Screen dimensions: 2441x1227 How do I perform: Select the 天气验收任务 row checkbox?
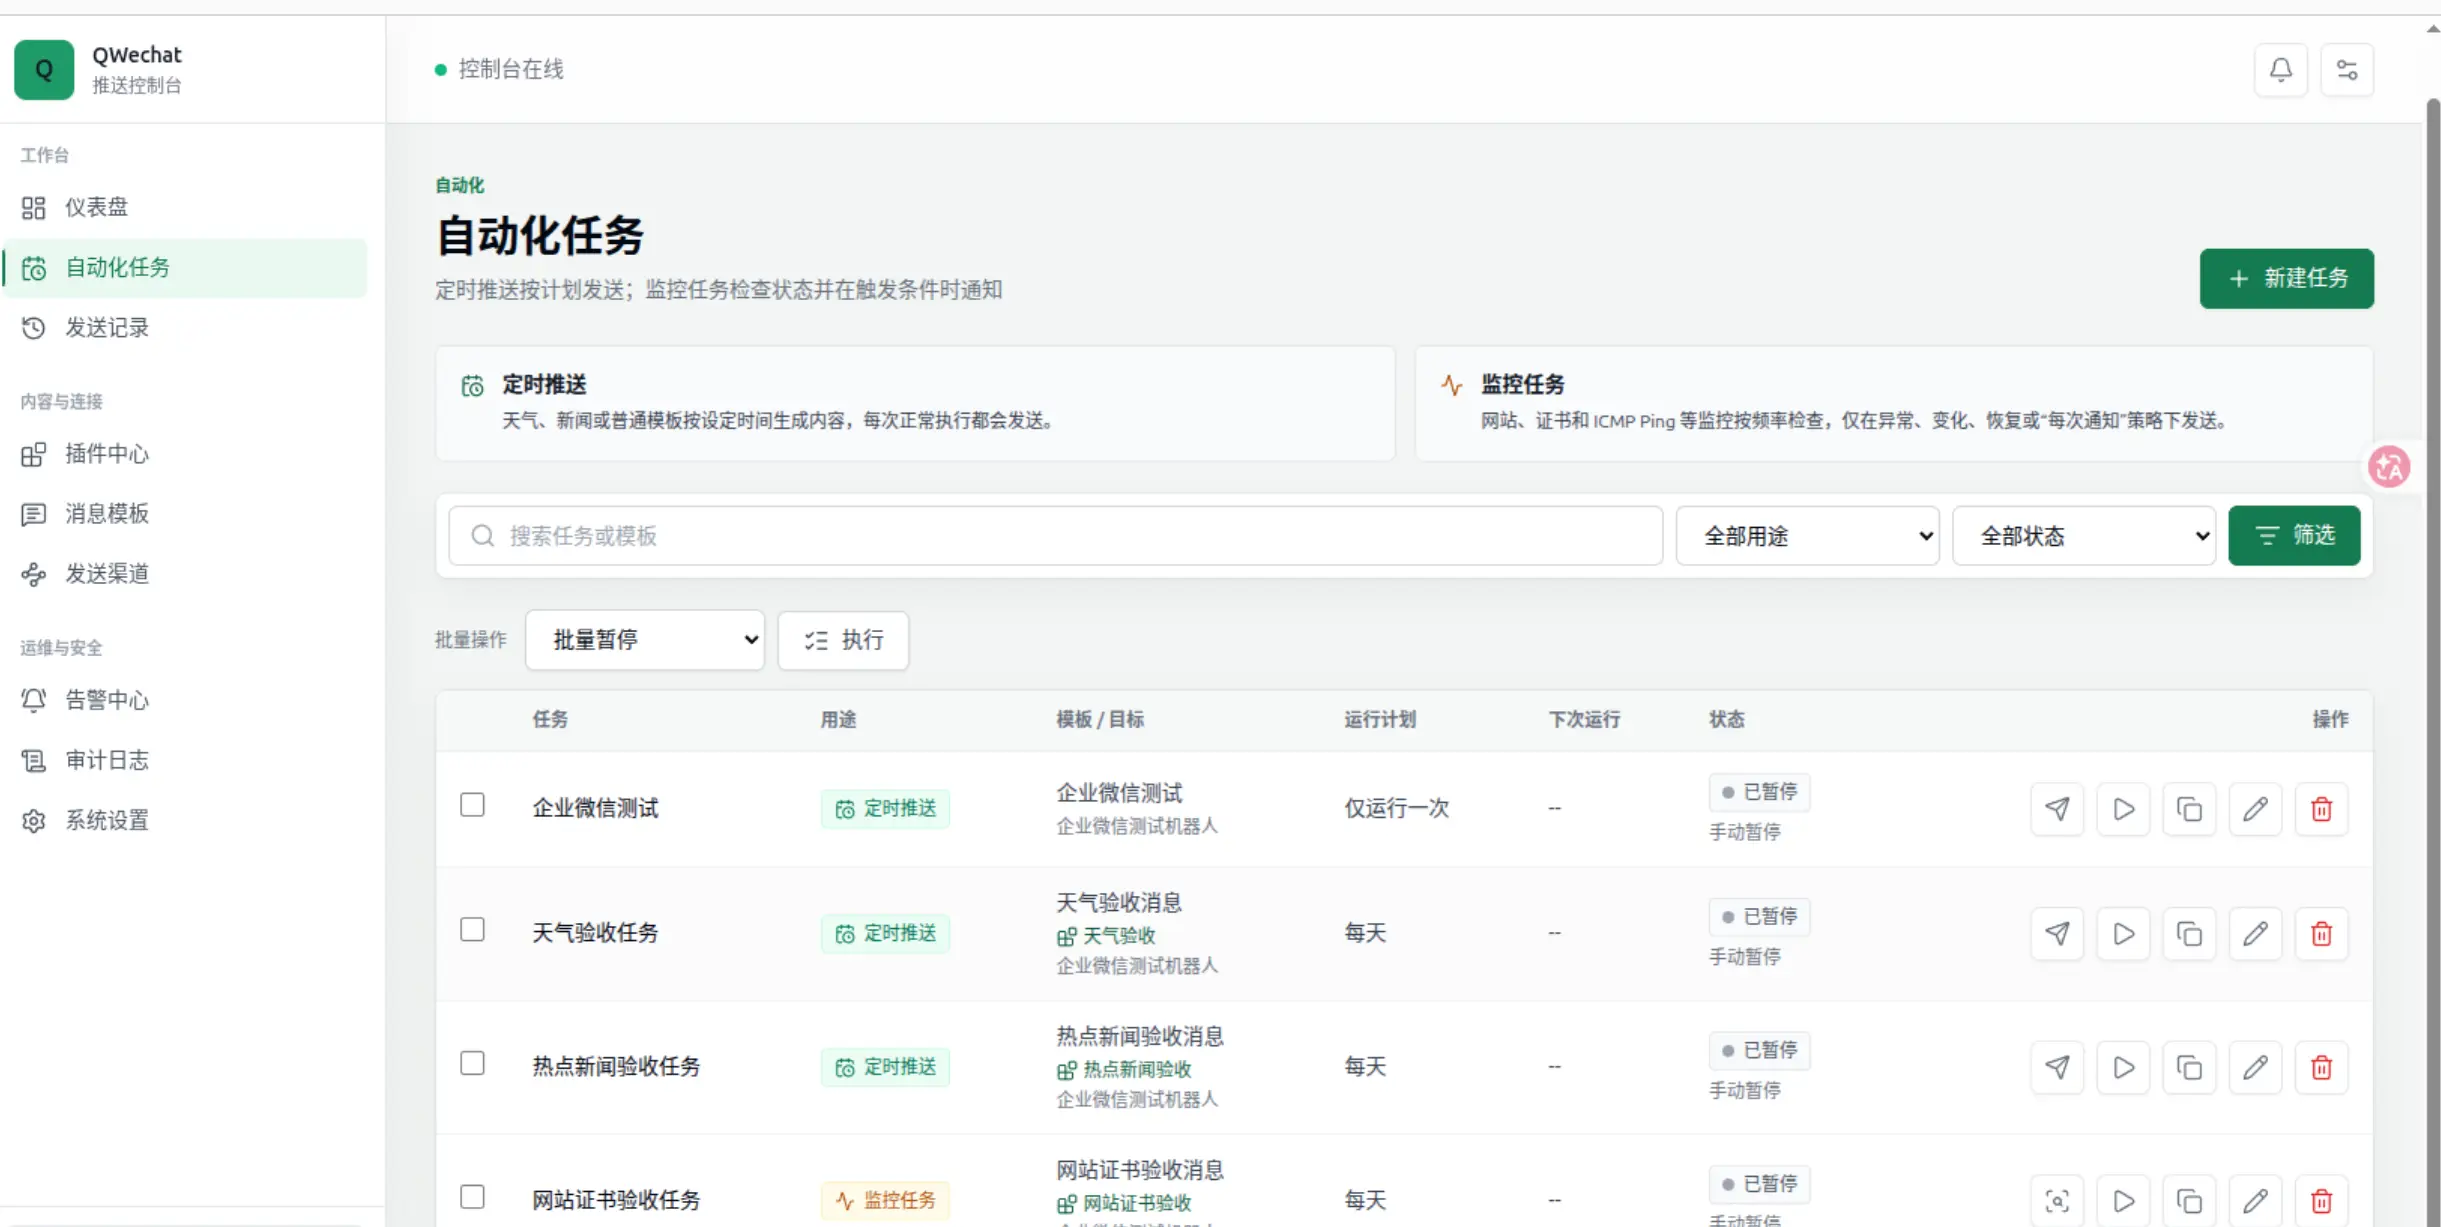472,930
